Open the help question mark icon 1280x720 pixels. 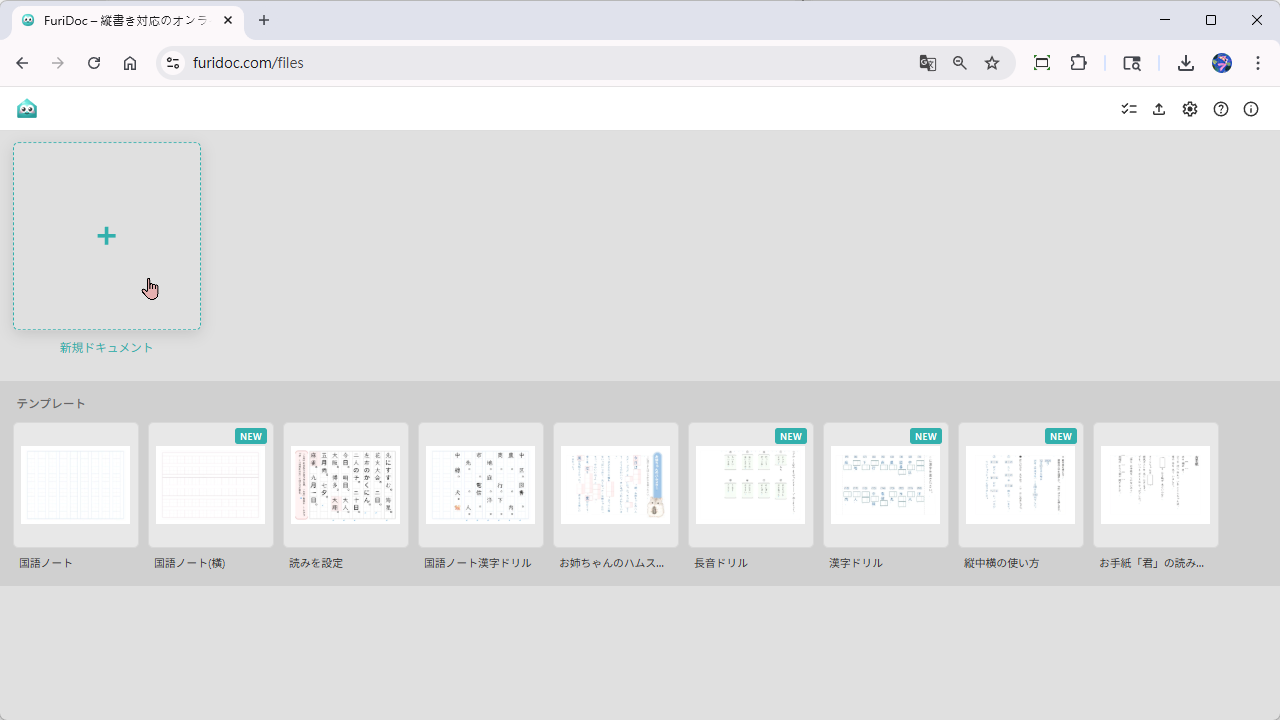click(x=1221, y=109)
